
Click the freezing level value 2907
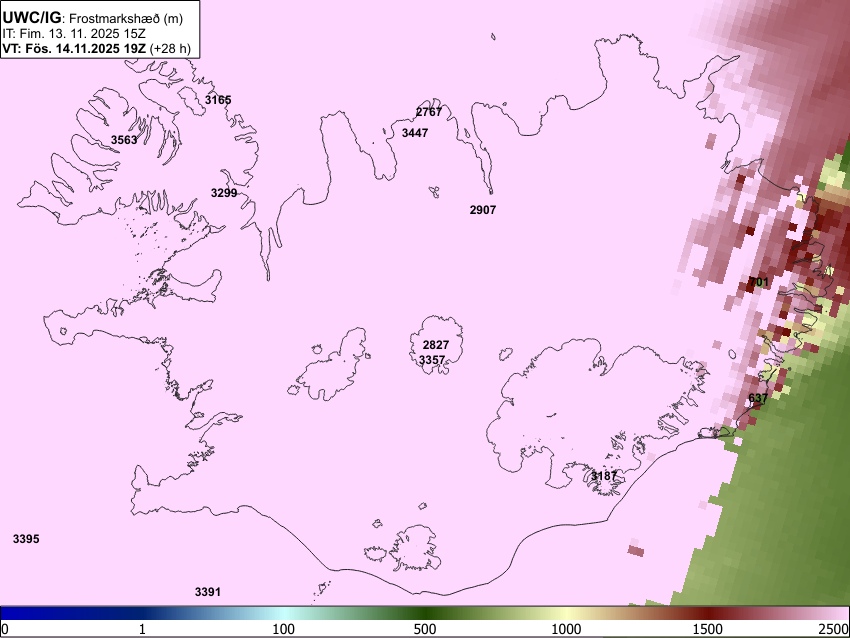482,210
